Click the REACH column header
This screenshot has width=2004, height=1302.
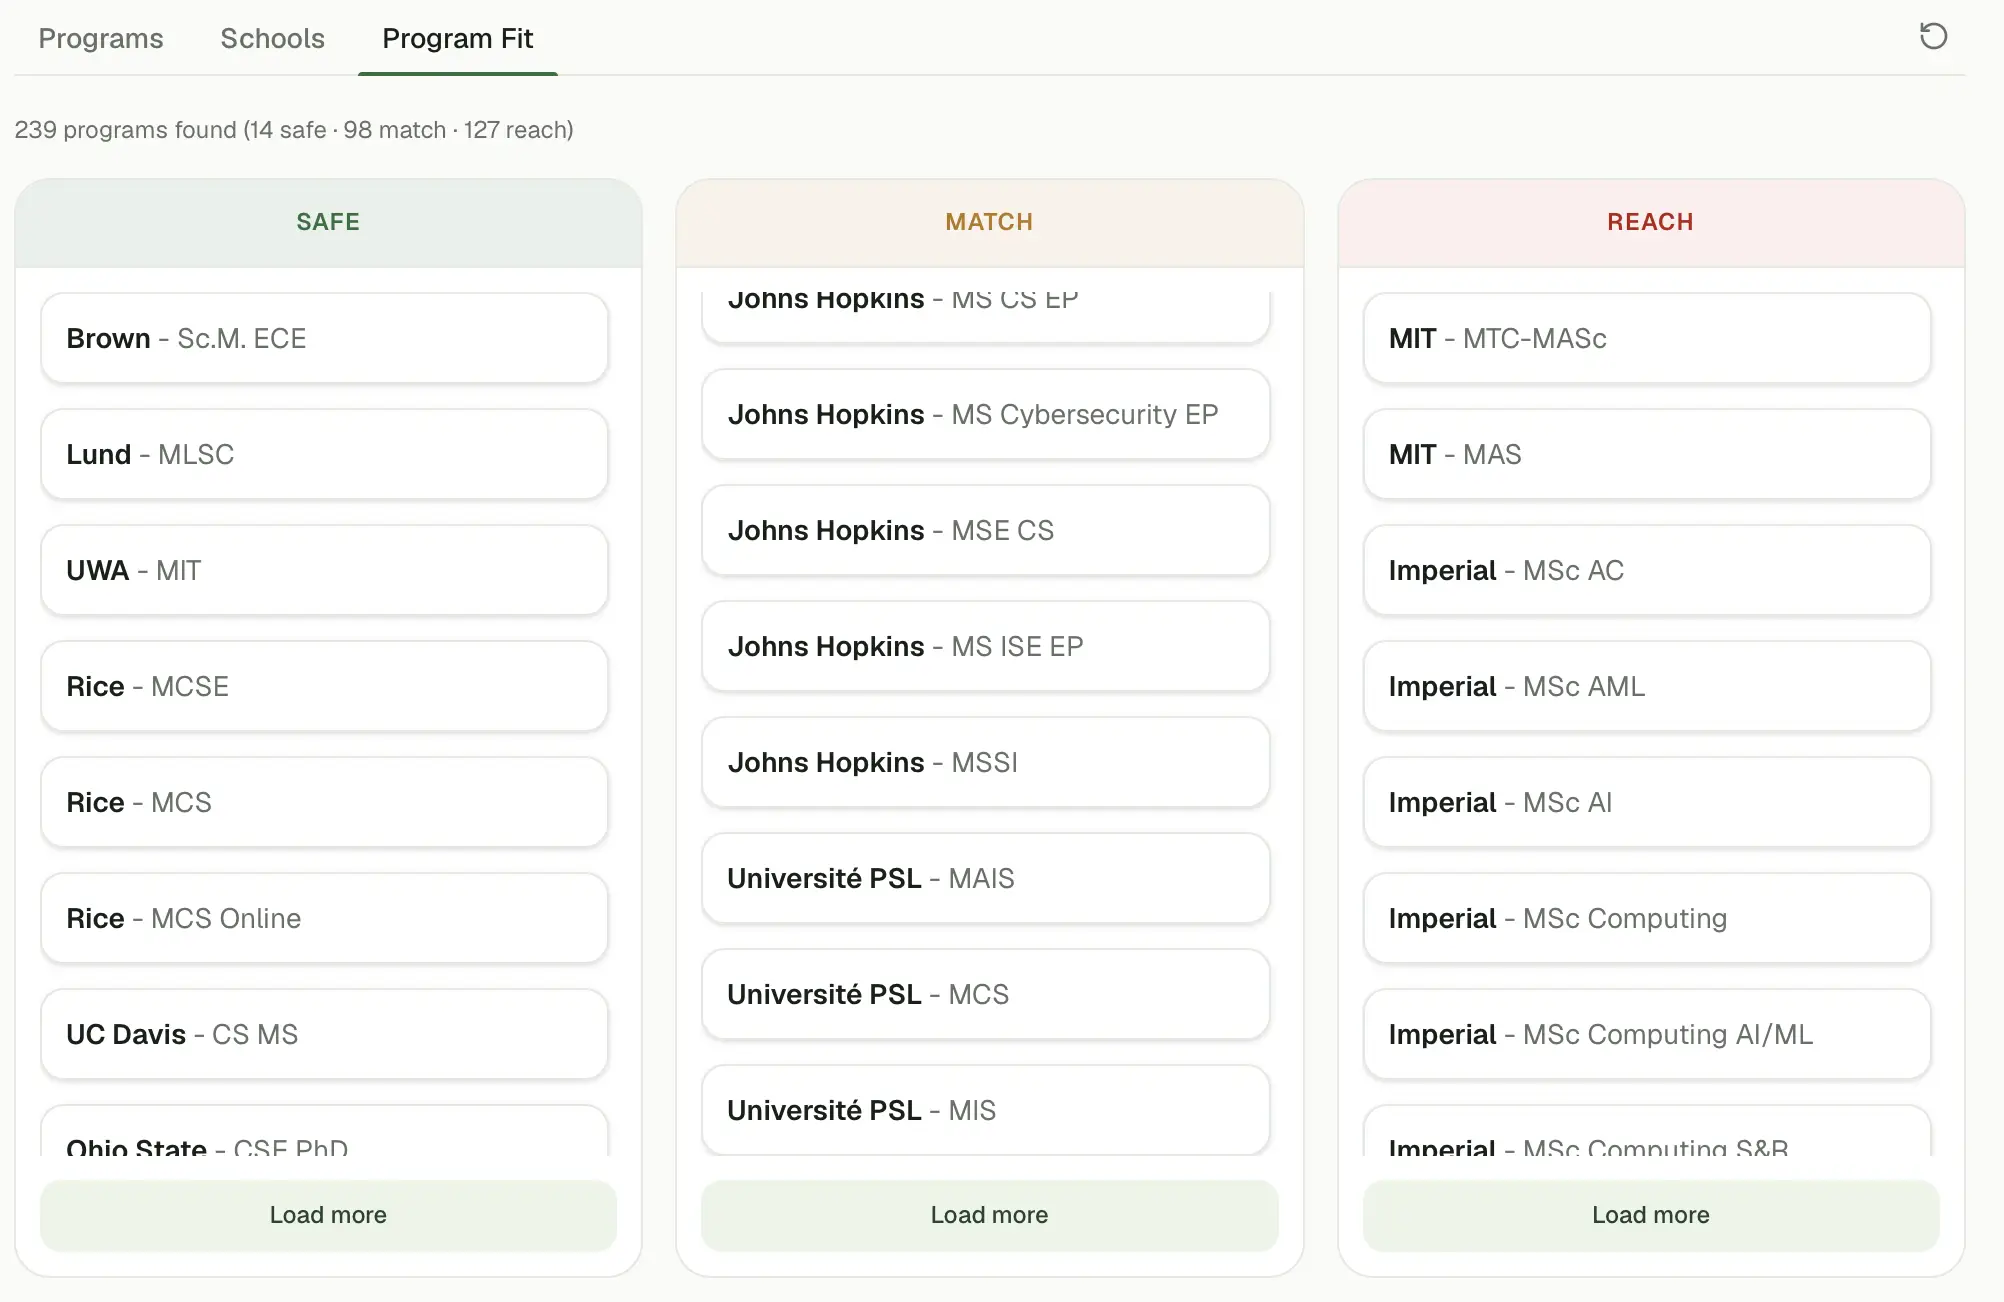[x=1651, y=222]
